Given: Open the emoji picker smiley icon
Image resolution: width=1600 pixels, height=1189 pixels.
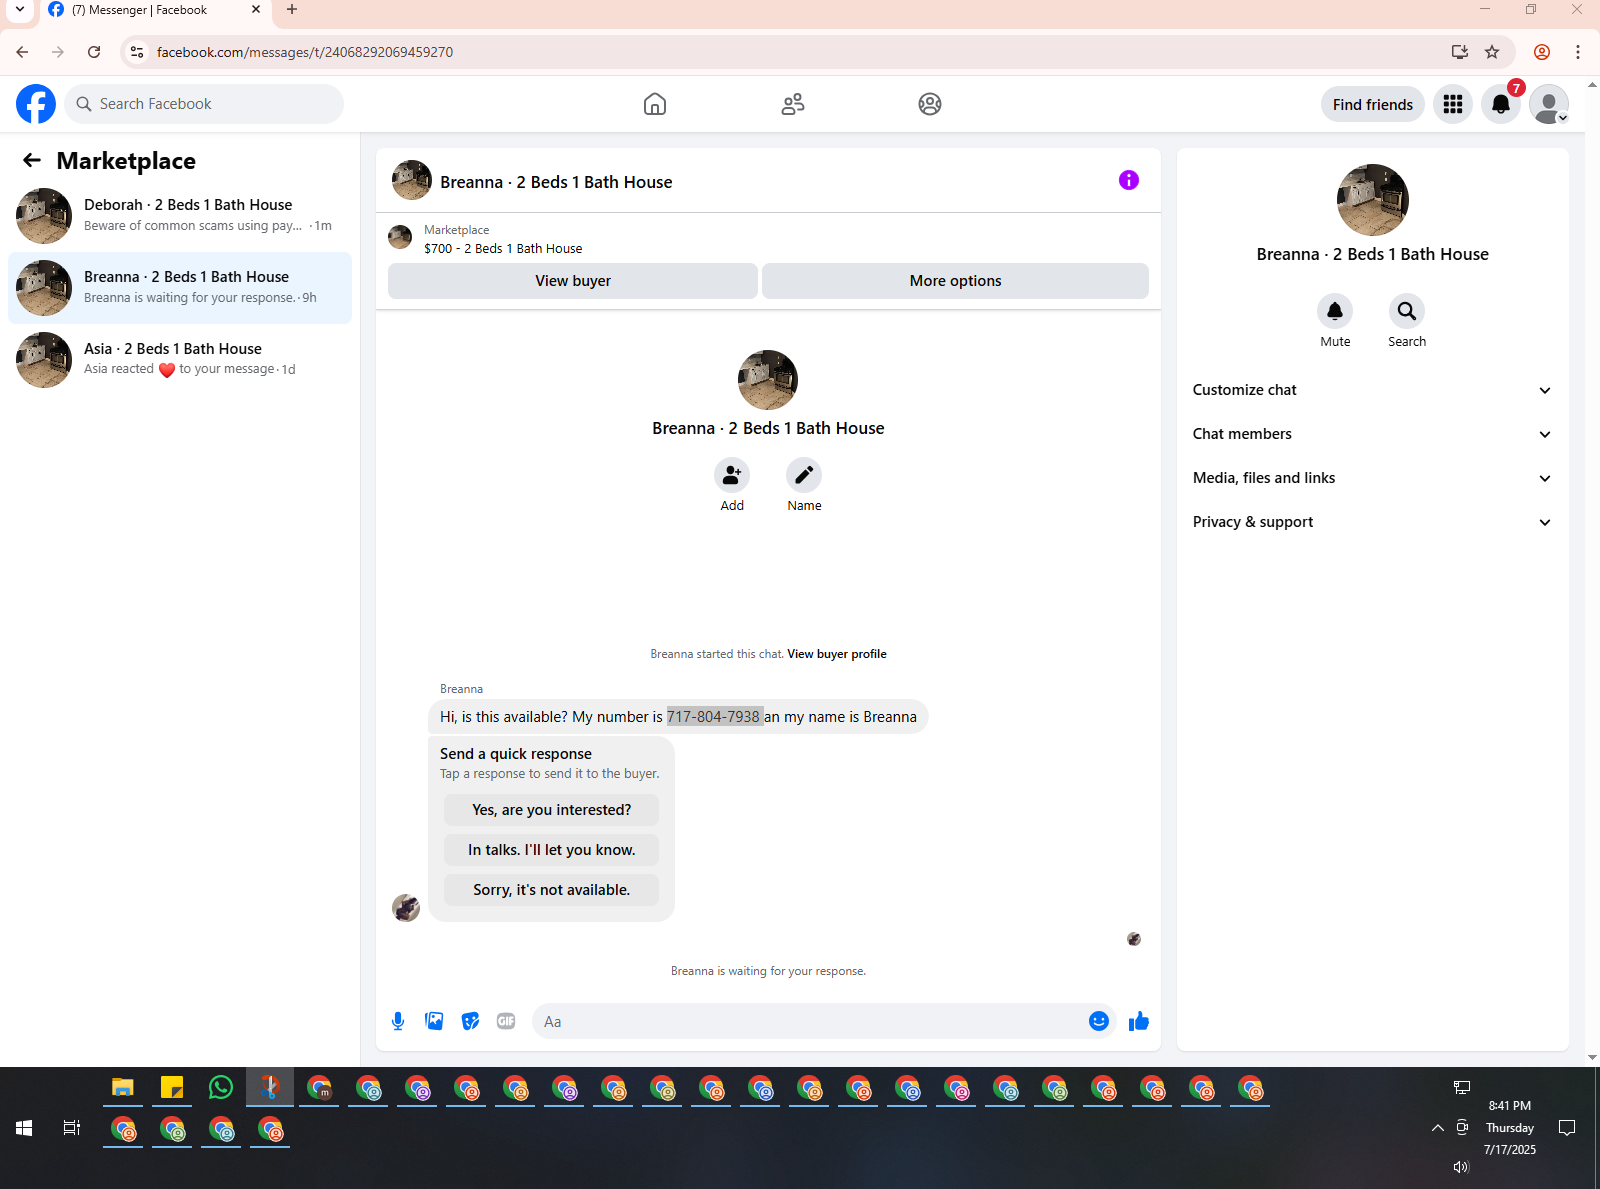Looking at the screenshot, I should pyautogui.click(x=1099, y=1021).
